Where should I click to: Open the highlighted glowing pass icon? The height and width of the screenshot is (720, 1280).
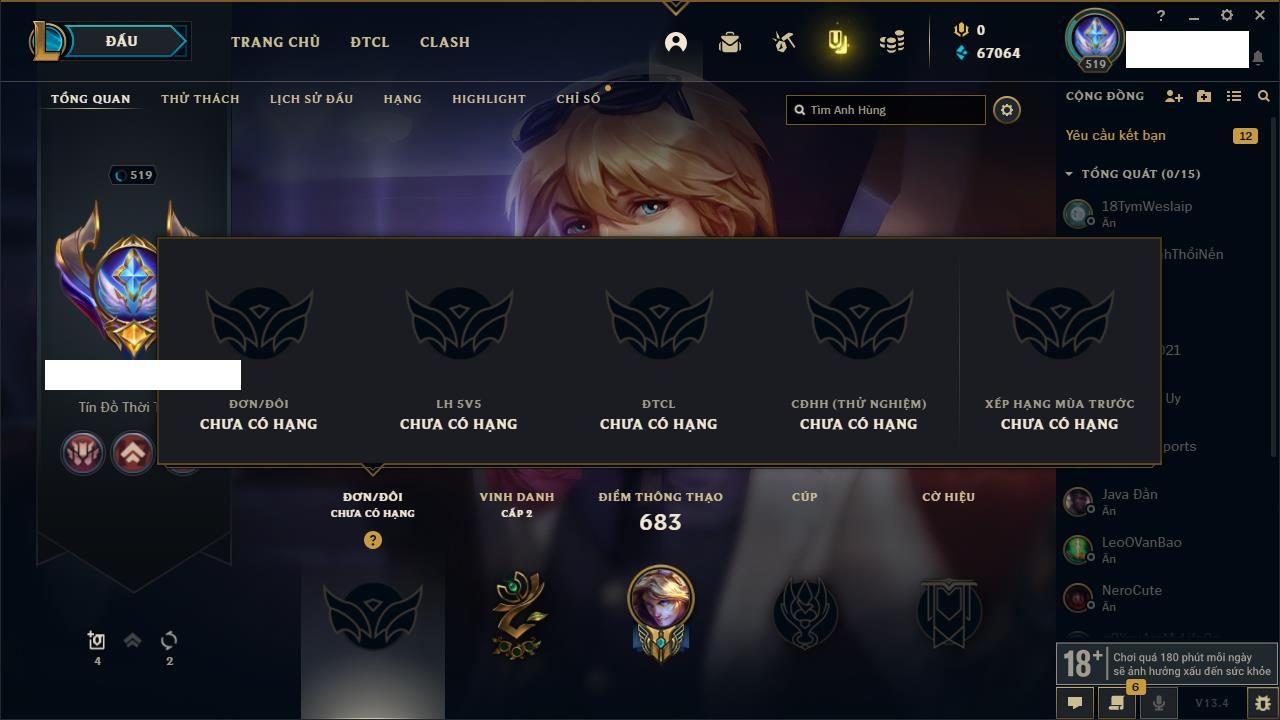(838, 42)
